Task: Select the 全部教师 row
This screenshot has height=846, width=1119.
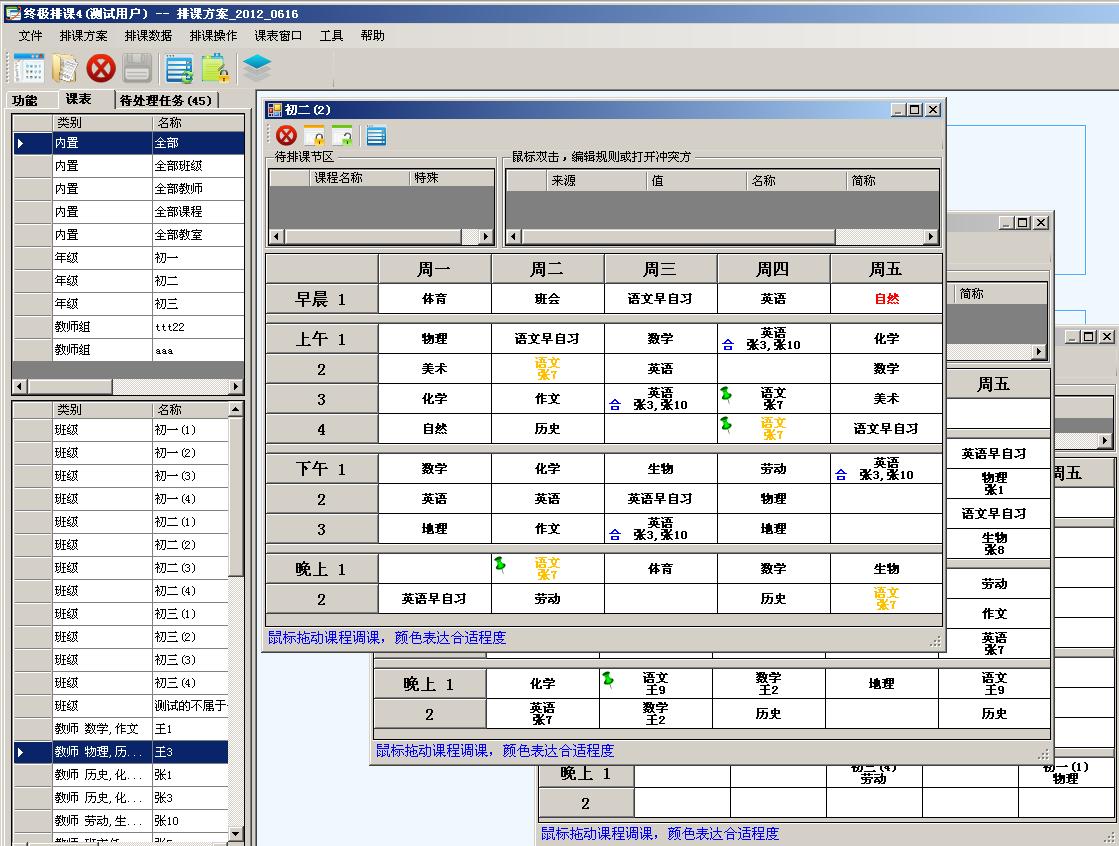Action: tap(128, 188)
